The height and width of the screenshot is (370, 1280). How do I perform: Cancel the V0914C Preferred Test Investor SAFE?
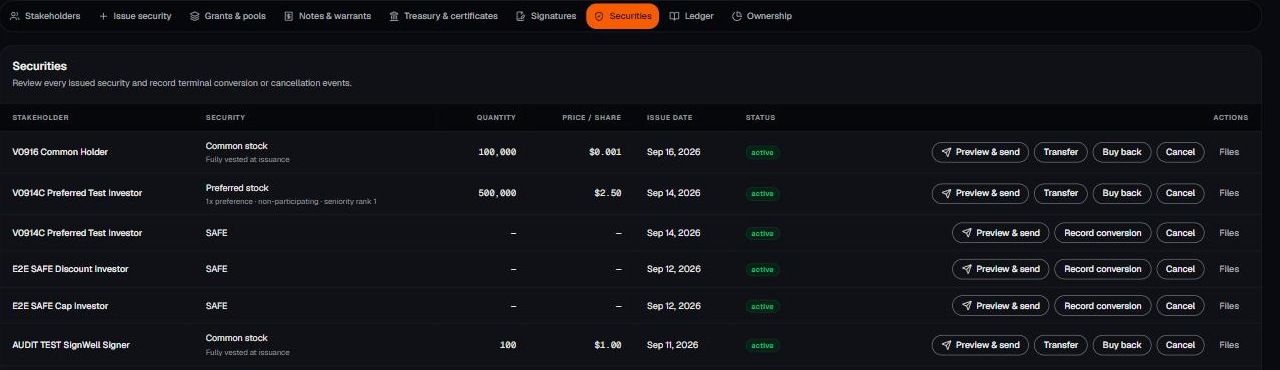[1180, 233]
